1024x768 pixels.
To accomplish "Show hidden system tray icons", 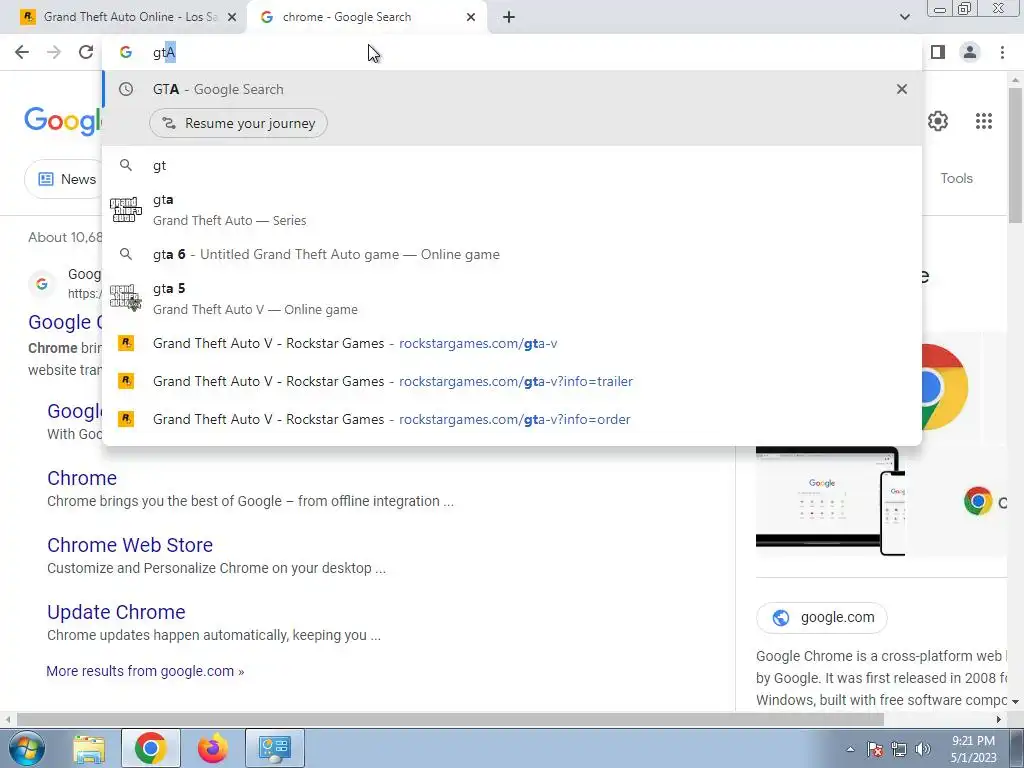I will (850, 749).
